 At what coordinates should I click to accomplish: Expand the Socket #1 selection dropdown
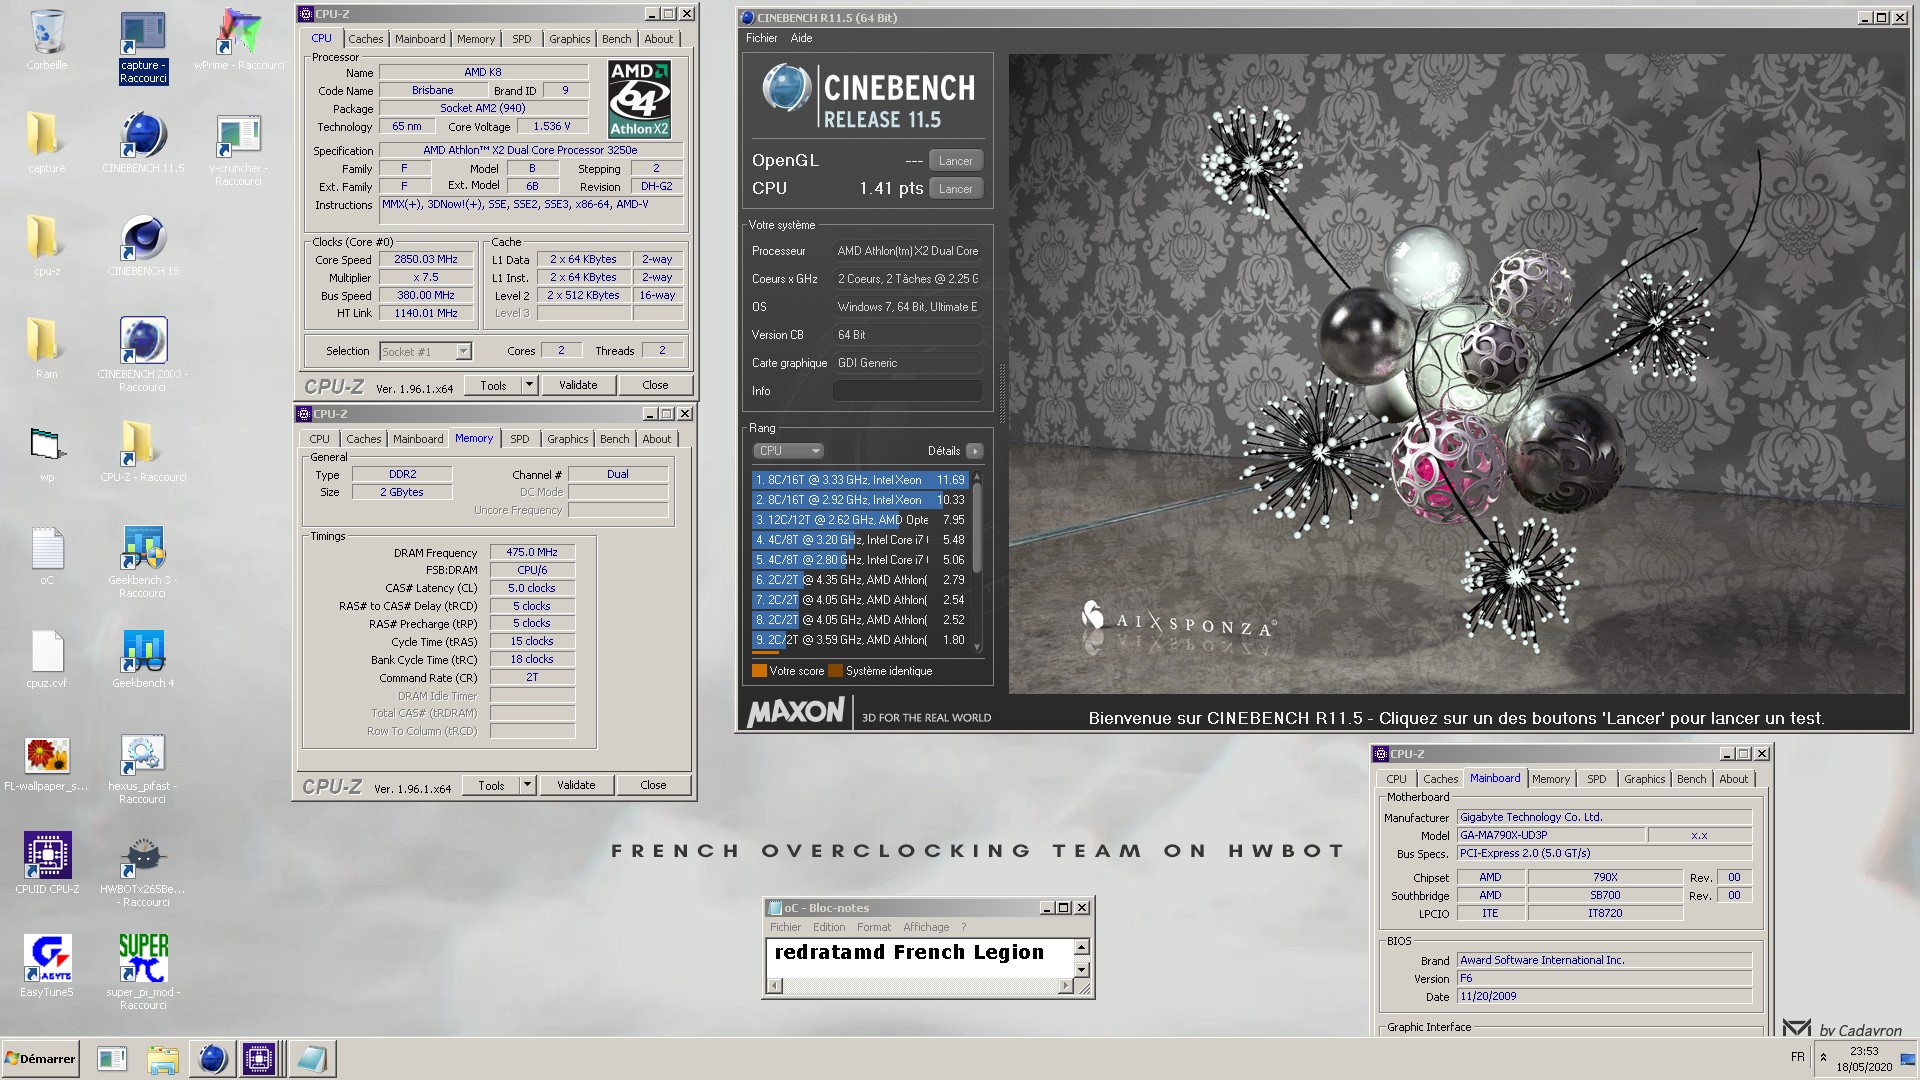(463, 351)
